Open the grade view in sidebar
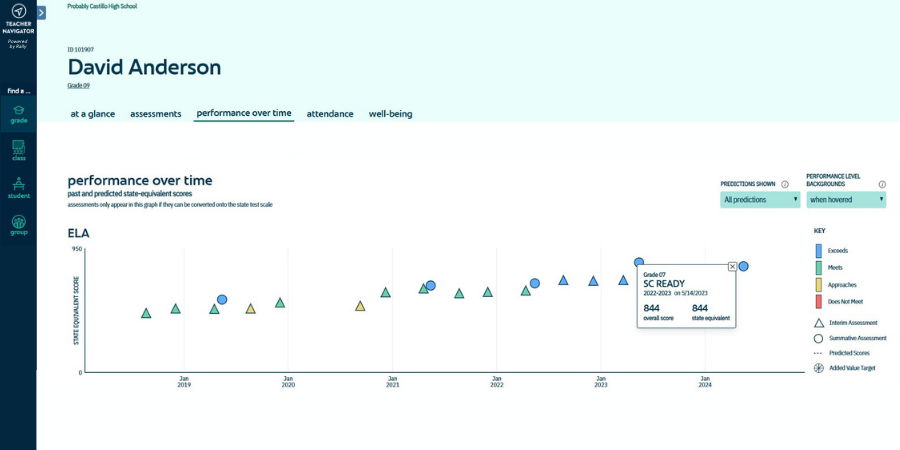900x450 pixels. 18,113
